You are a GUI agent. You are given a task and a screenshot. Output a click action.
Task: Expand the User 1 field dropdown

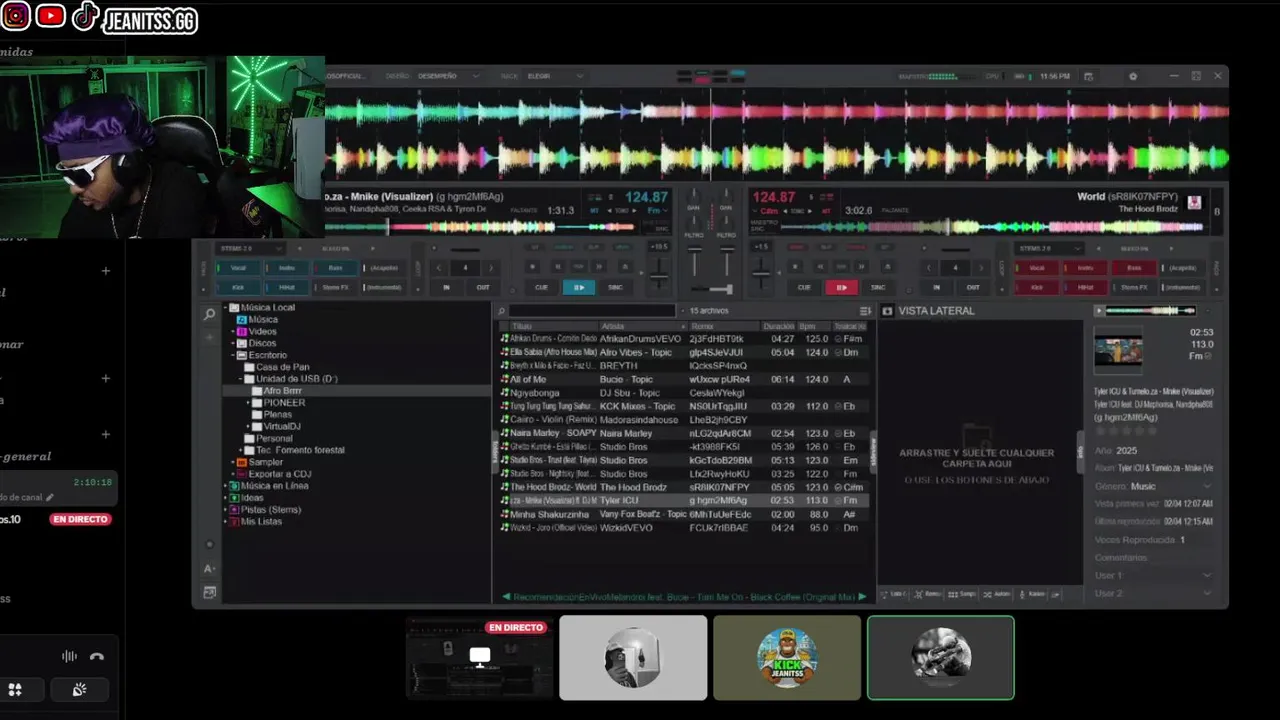coord(1207,575)
